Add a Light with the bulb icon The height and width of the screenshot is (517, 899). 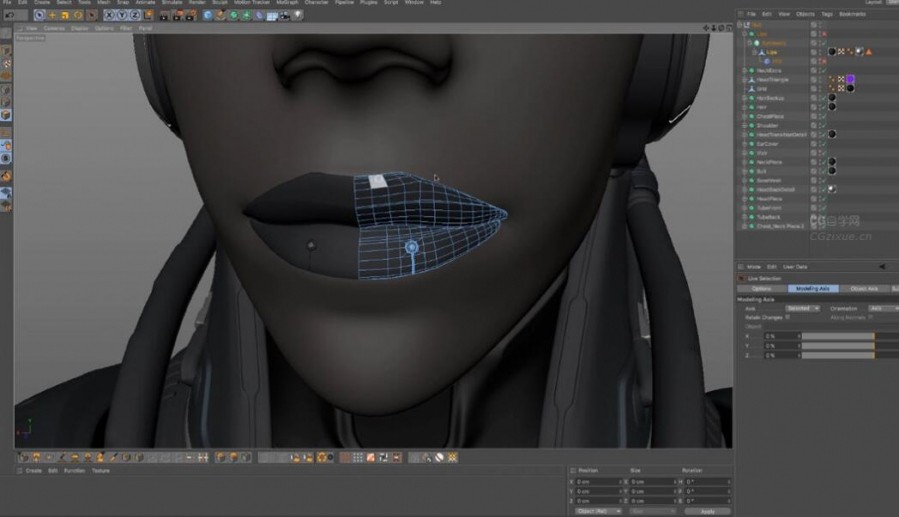point(298,15)
